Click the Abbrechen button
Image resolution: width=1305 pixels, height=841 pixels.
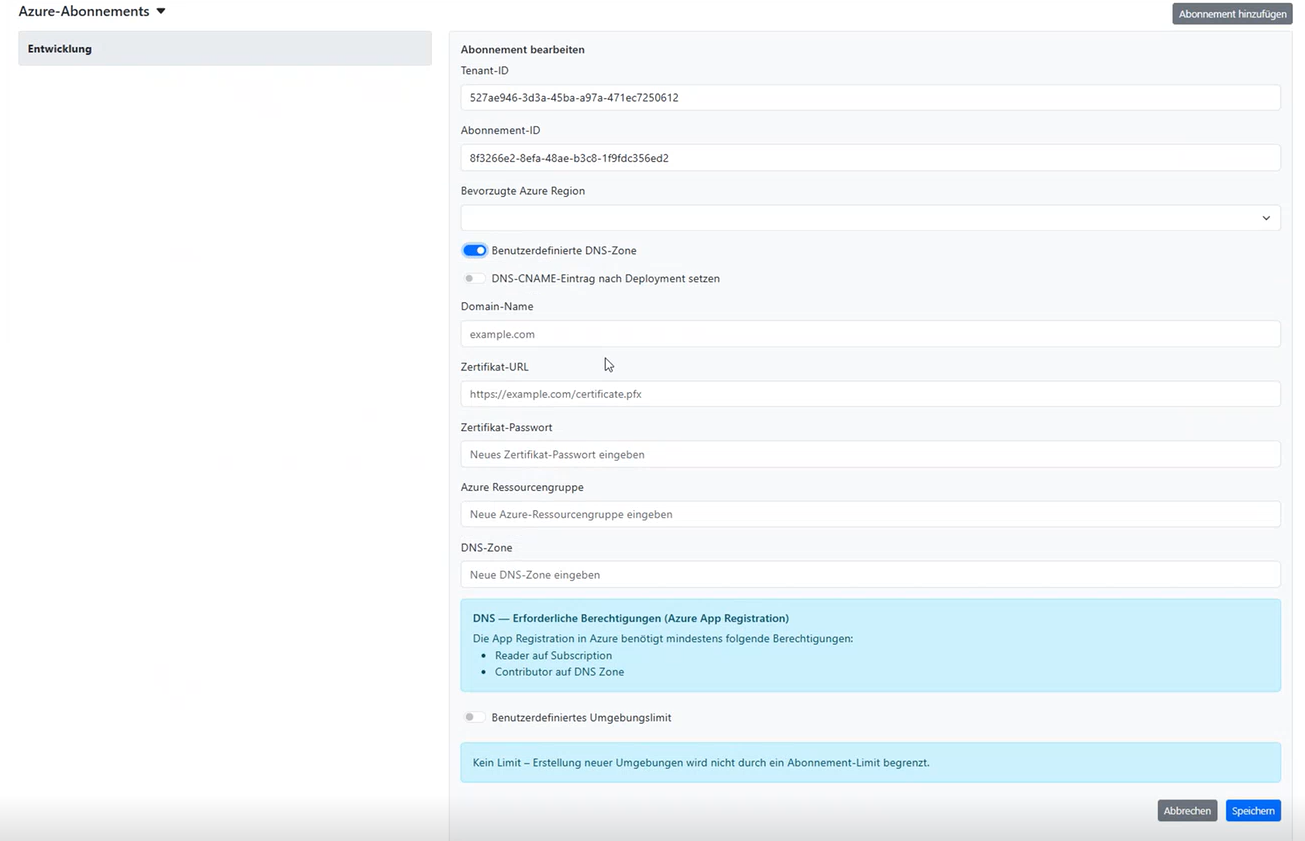coord(1186,810)
